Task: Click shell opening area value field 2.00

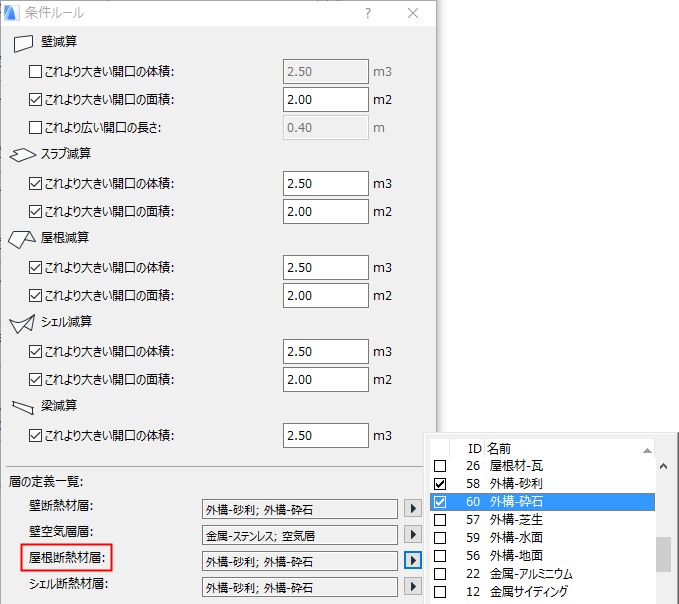Action: pos(326,380)
